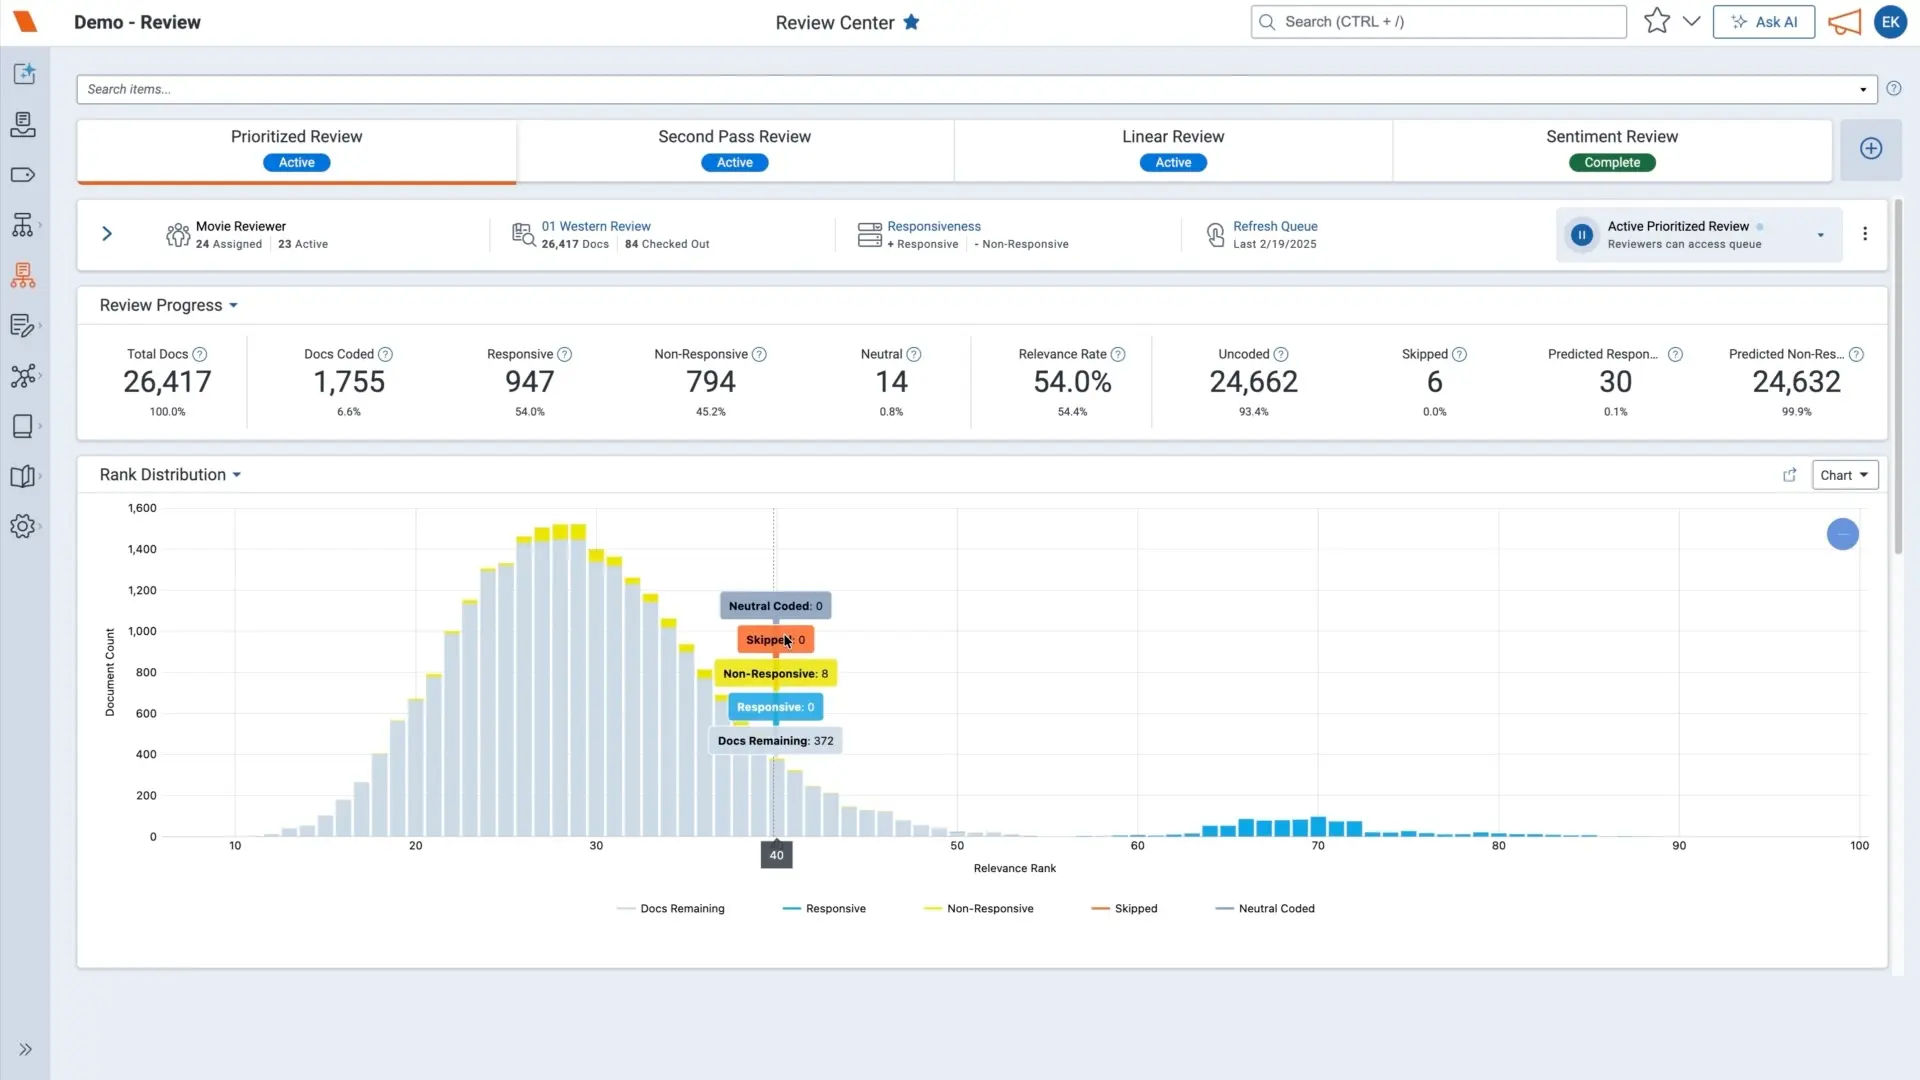The image size is (1920, 1080).
Task: Click the Responsive legend color swatch
Action: coord(792,908)
